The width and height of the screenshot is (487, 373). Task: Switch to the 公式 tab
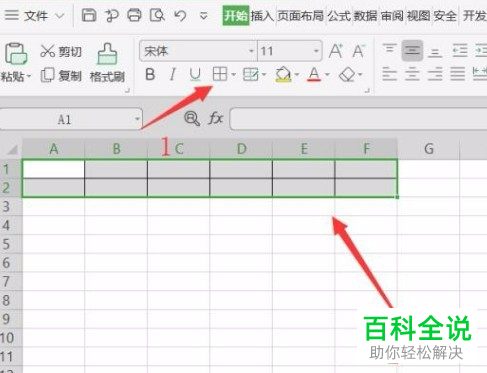coord(339,16)
